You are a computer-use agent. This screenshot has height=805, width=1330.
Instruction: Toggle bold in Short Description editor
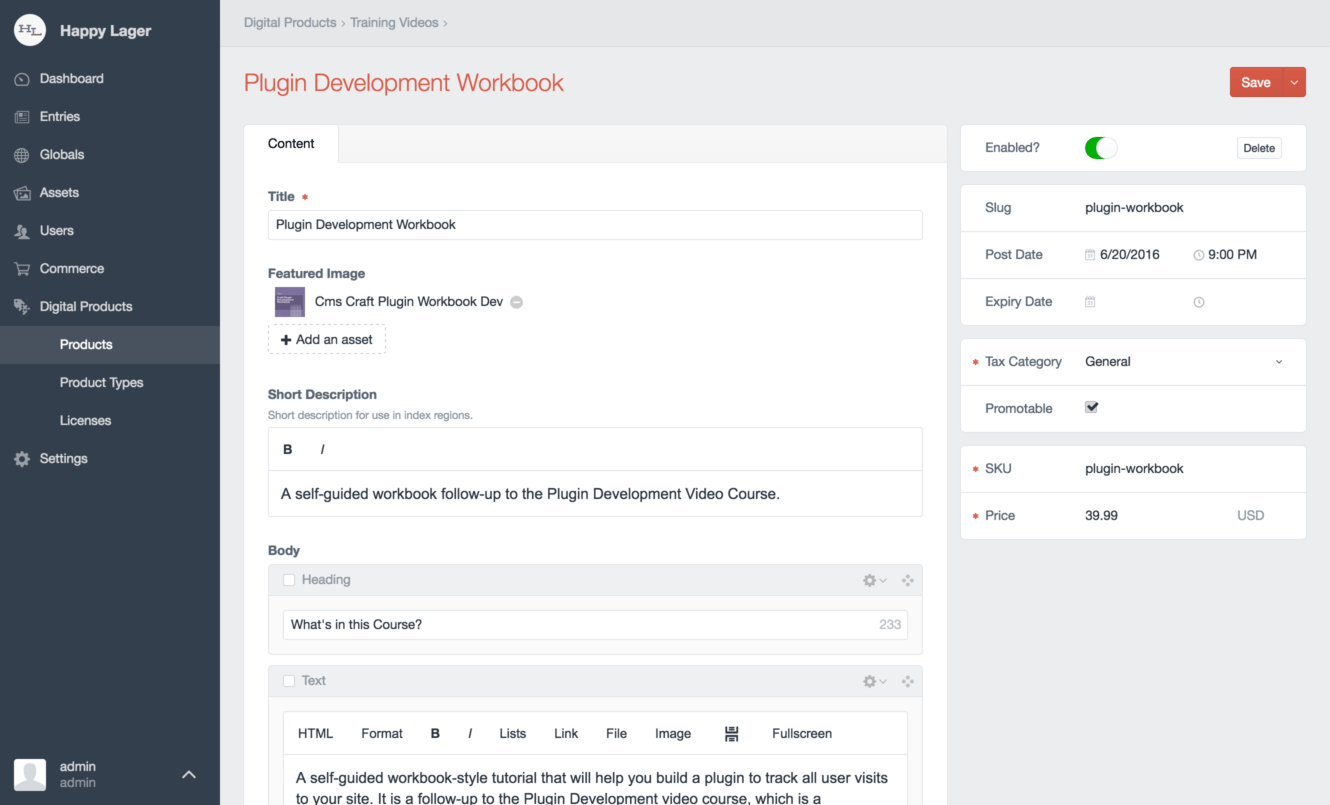288,450
